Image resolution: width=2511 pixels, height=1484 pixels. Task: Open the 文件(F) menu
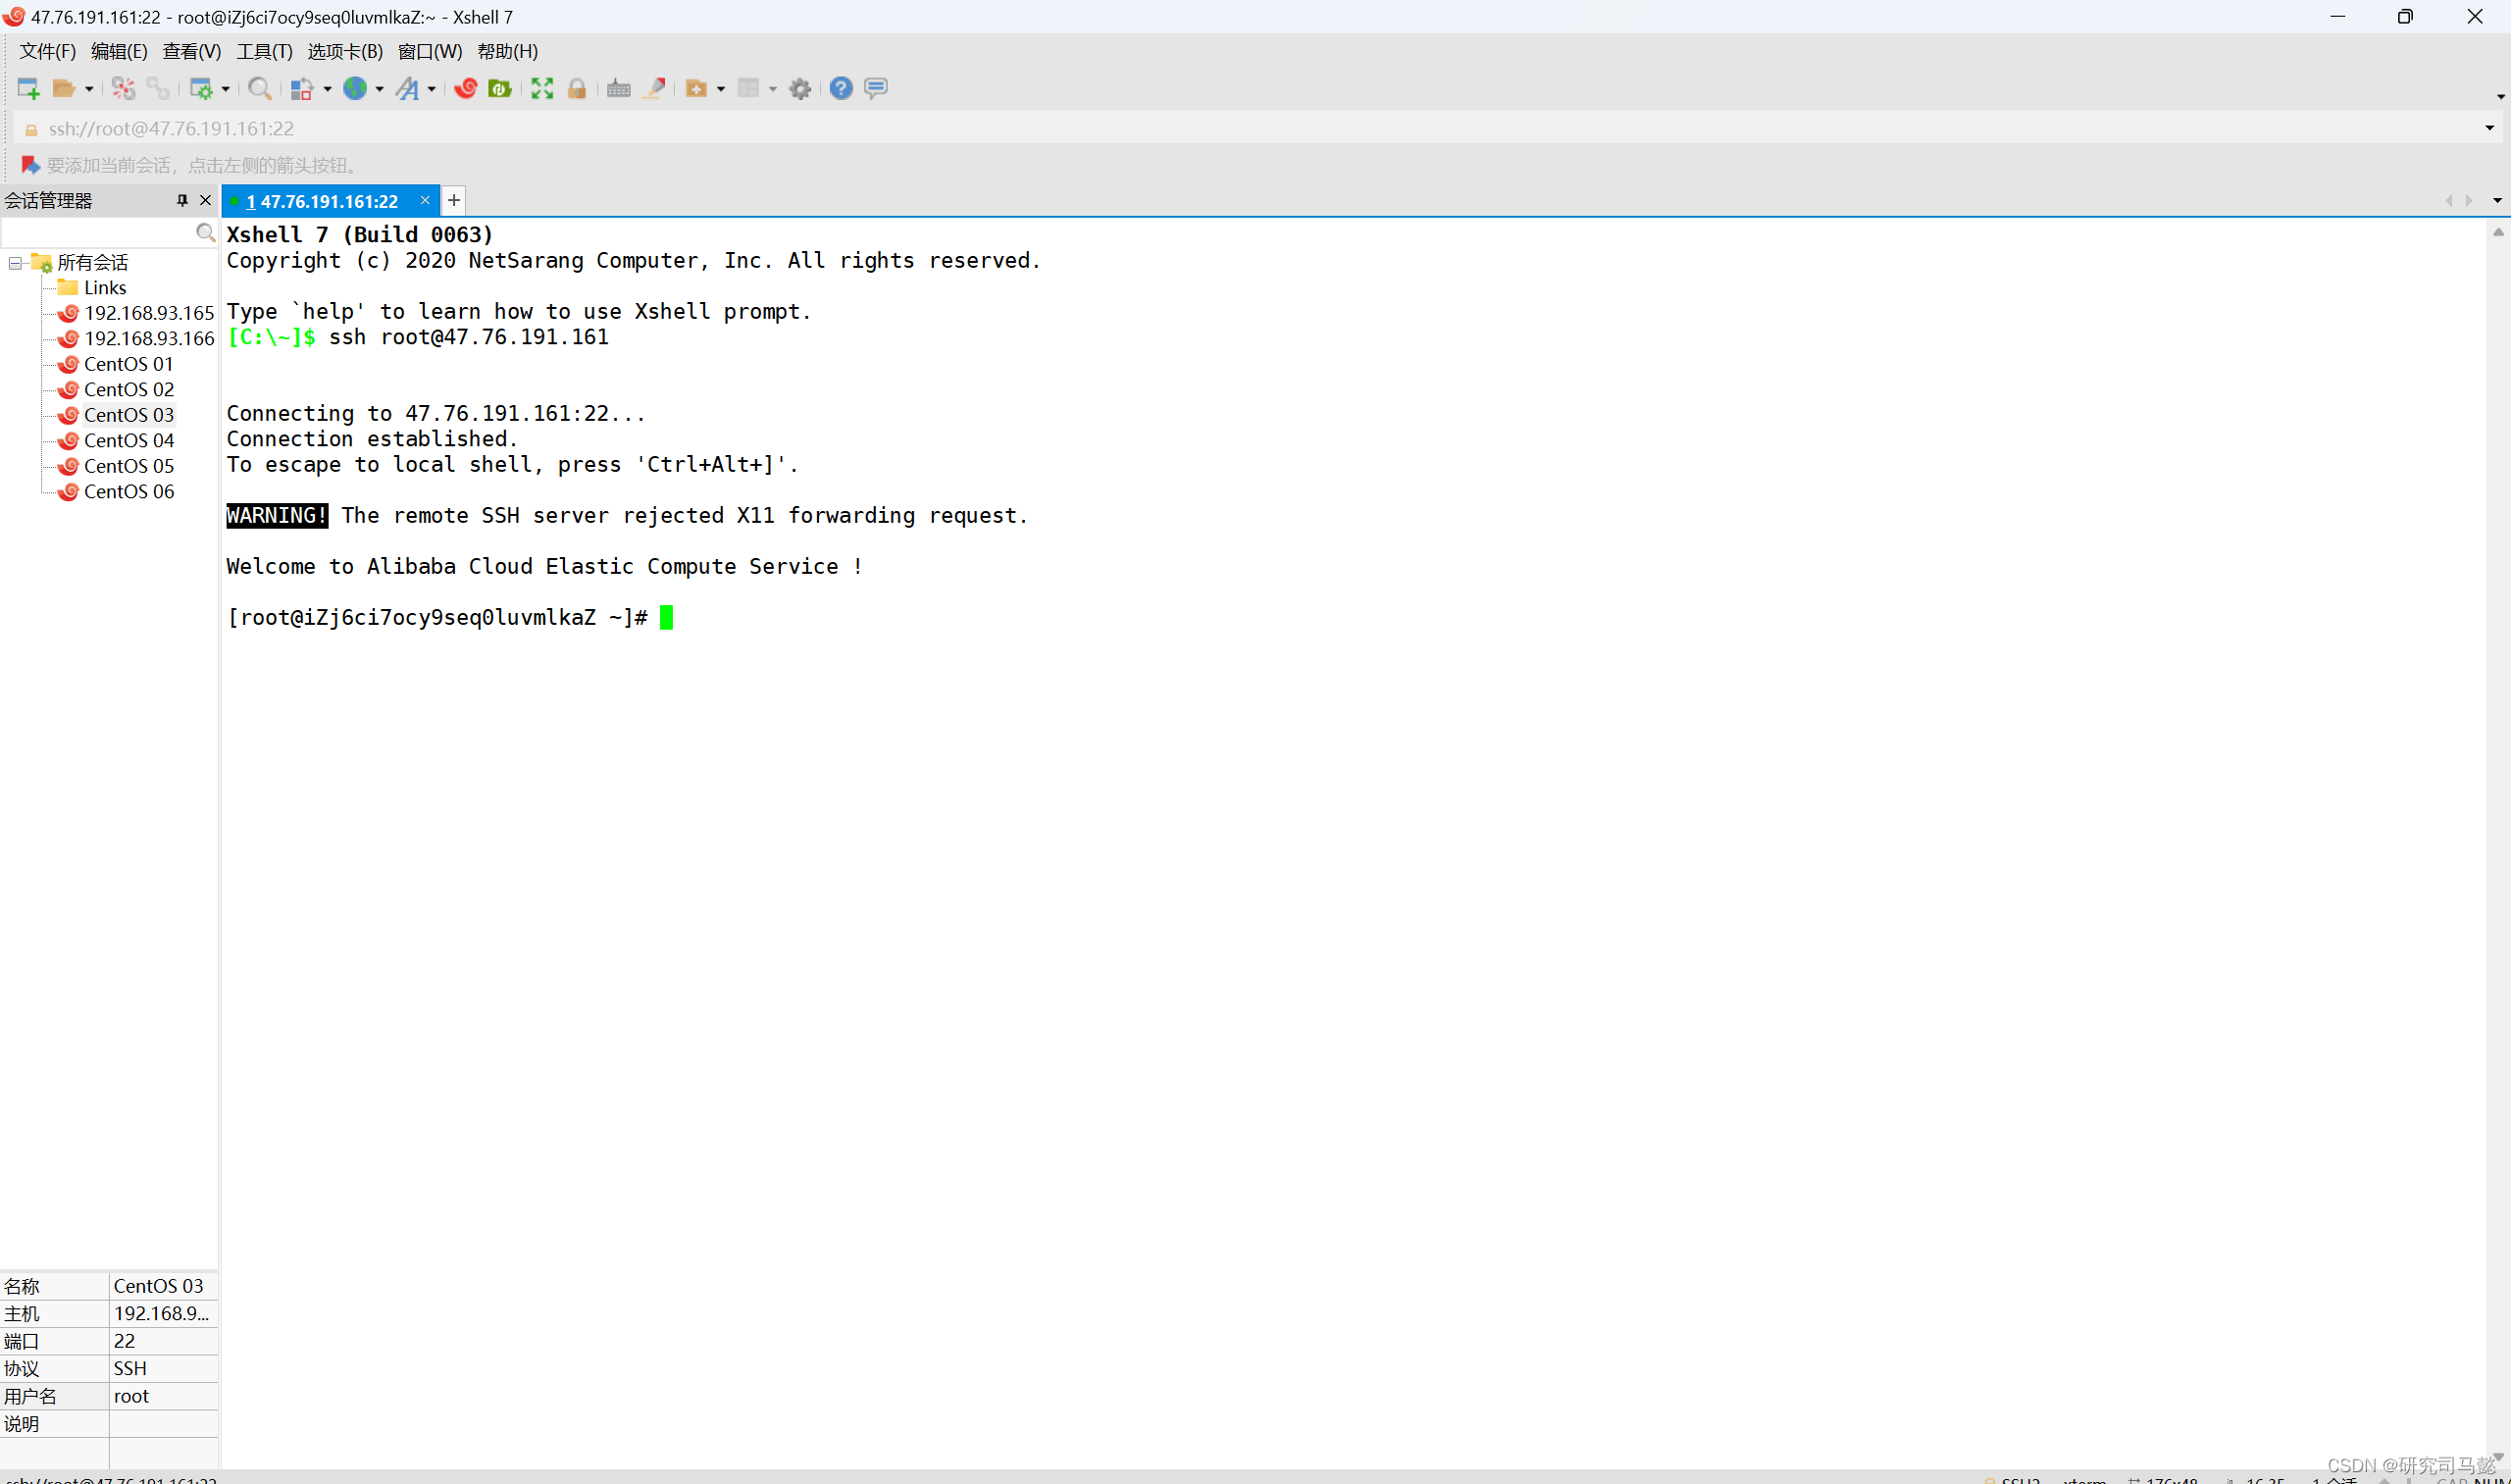[47, 51]
